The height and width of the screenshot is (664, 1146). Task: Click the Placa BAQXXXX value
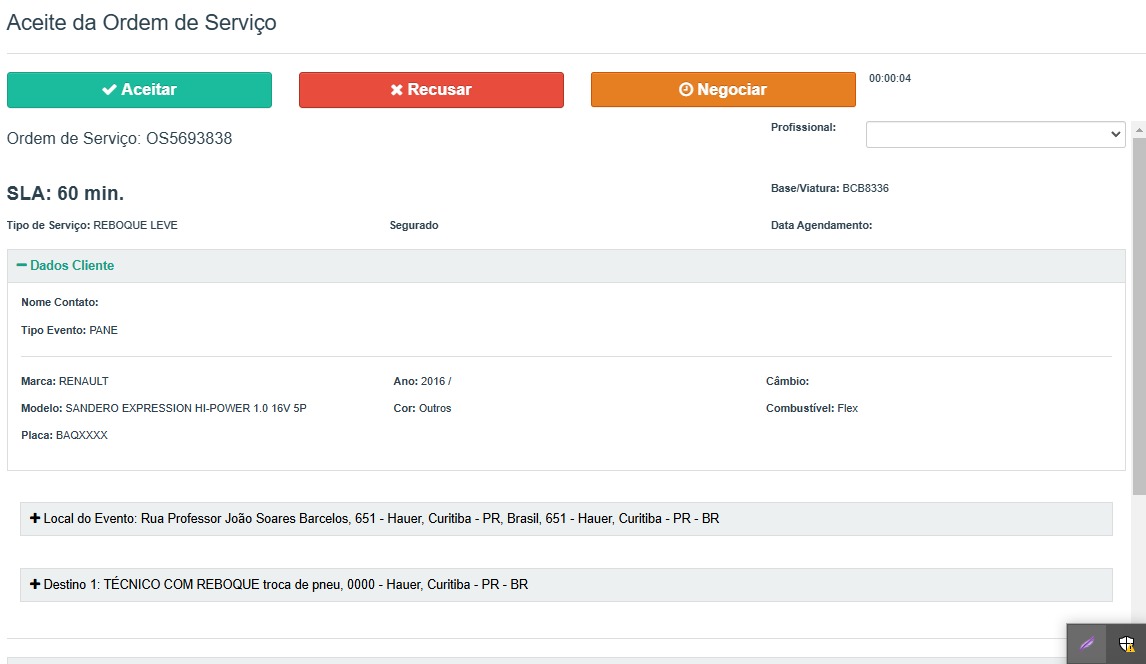pyautogui.click(x=81, y=435)
